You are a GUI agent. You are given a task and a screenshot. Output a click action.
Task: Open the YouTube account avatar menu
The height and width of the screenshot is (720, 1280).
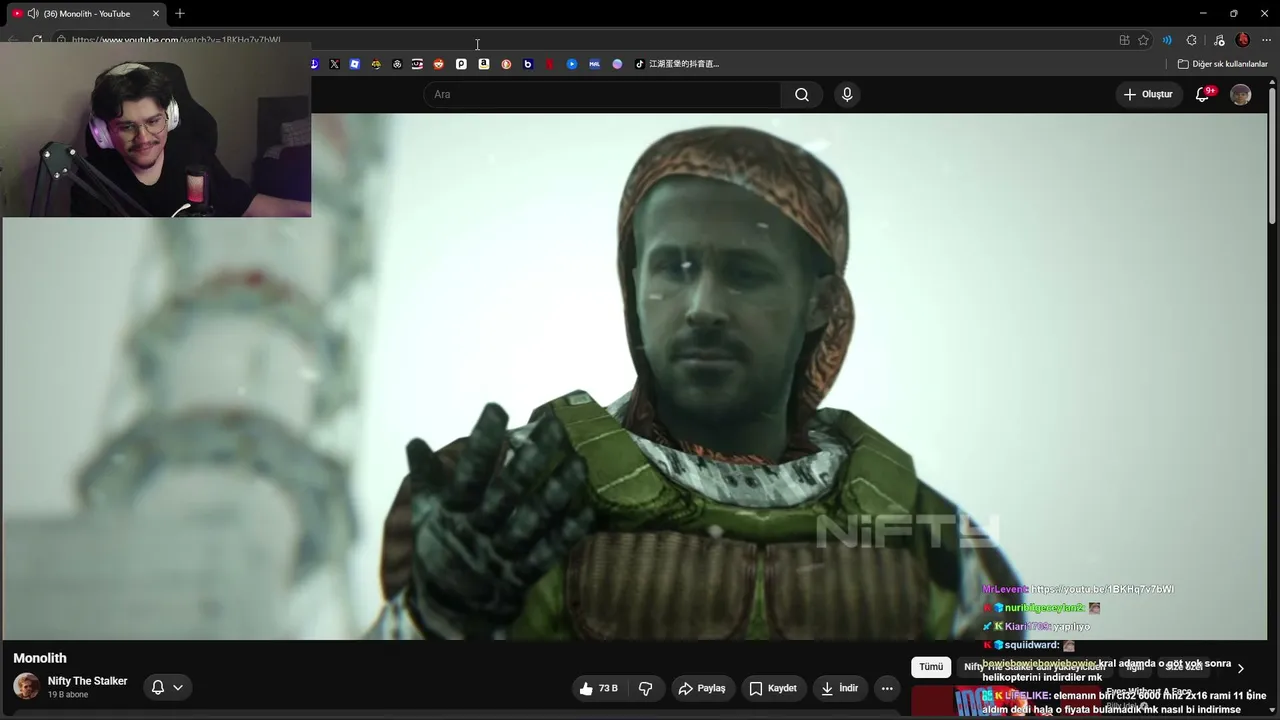(x=1241, y=94)
